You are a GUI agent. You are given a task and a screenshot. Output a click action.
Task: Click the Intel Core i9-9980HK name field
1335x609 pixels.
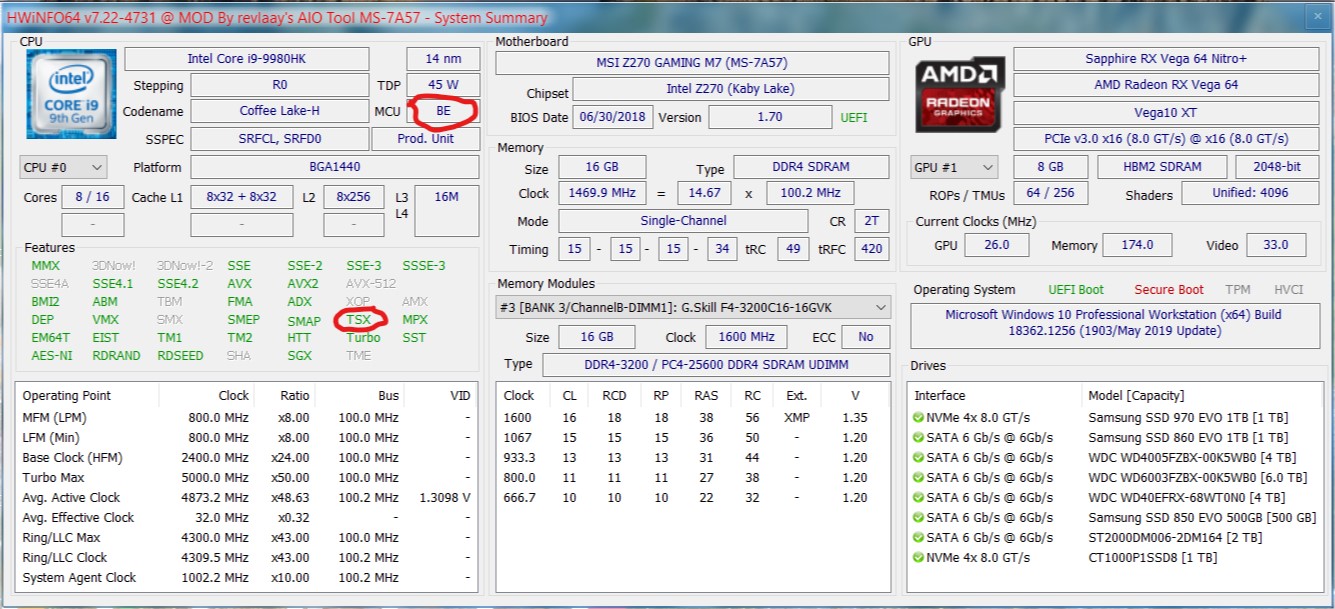[246, 59]
